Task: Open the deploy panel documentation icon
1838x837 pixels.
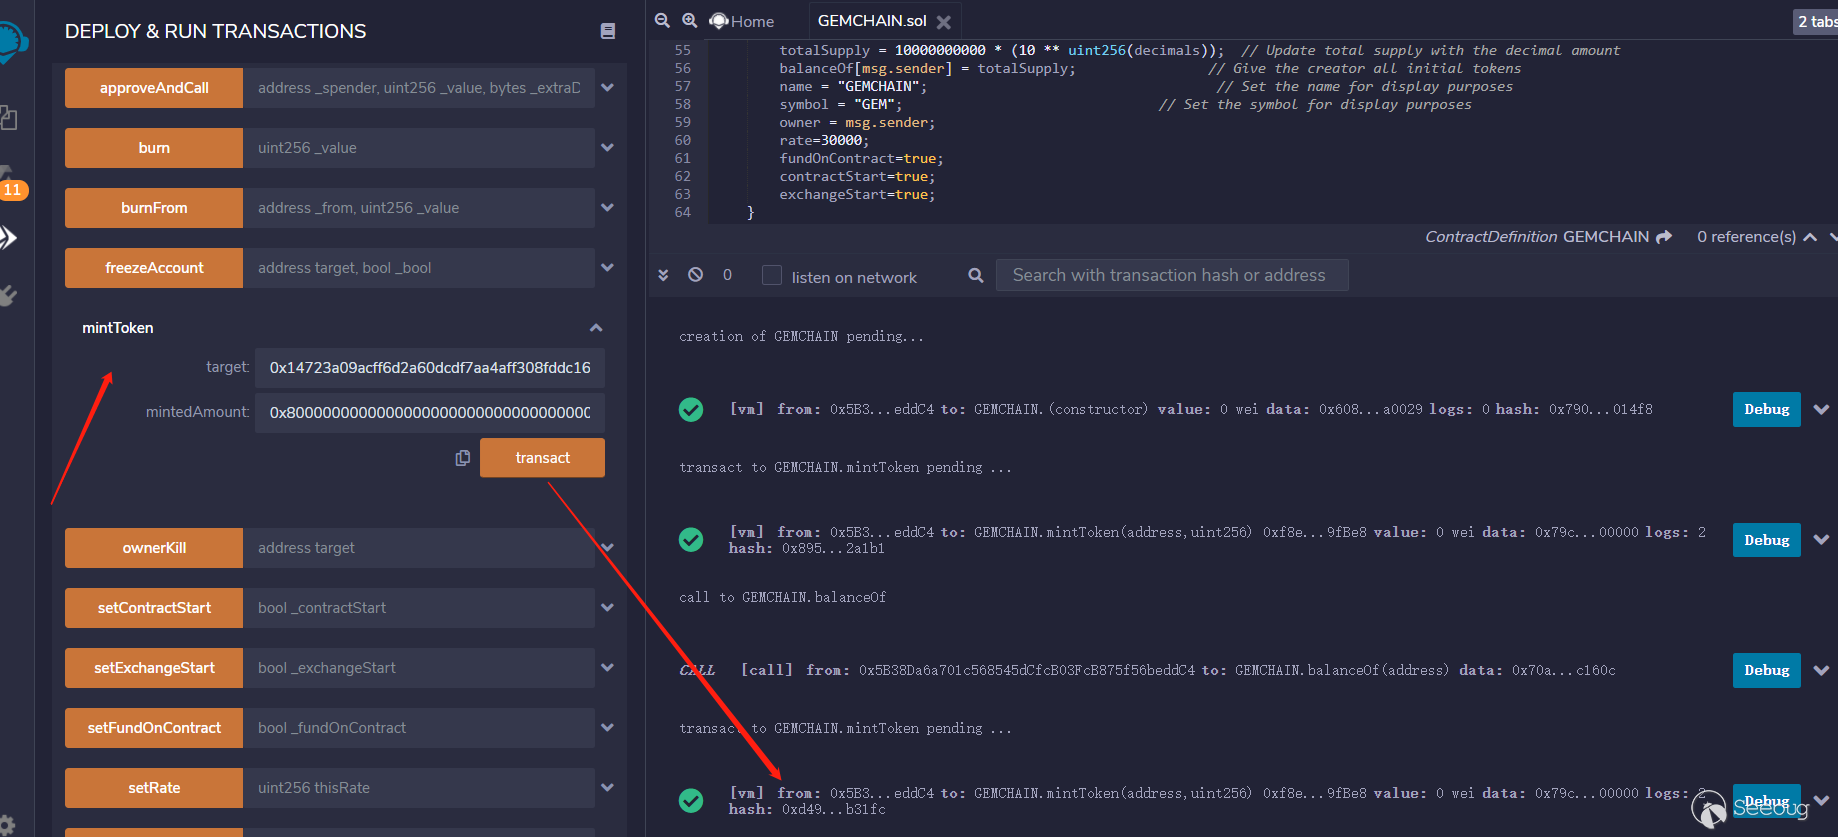Action: pos(607,31)
